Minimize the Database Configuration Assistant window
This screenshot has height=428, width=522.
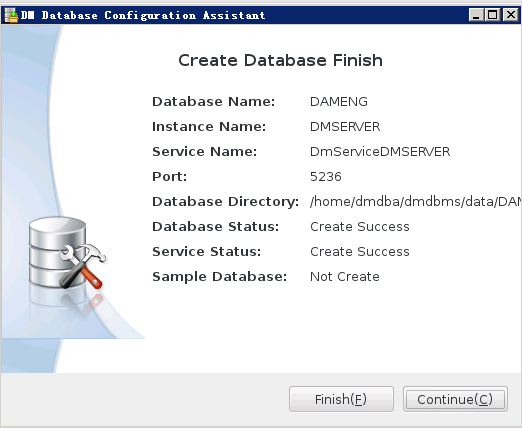[476, 15]
